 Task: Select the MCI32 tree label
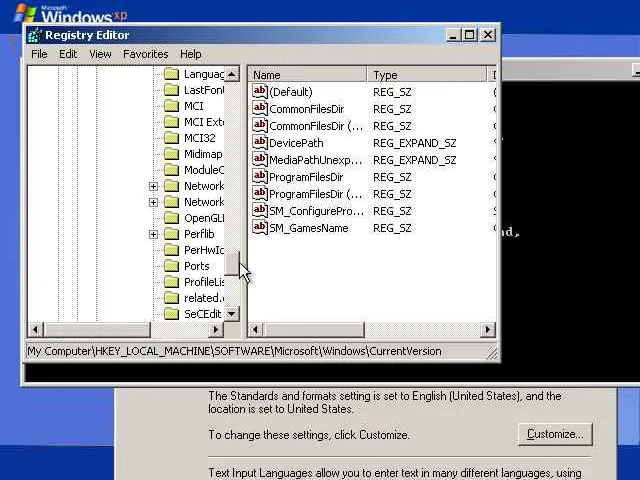click(200, 138)
